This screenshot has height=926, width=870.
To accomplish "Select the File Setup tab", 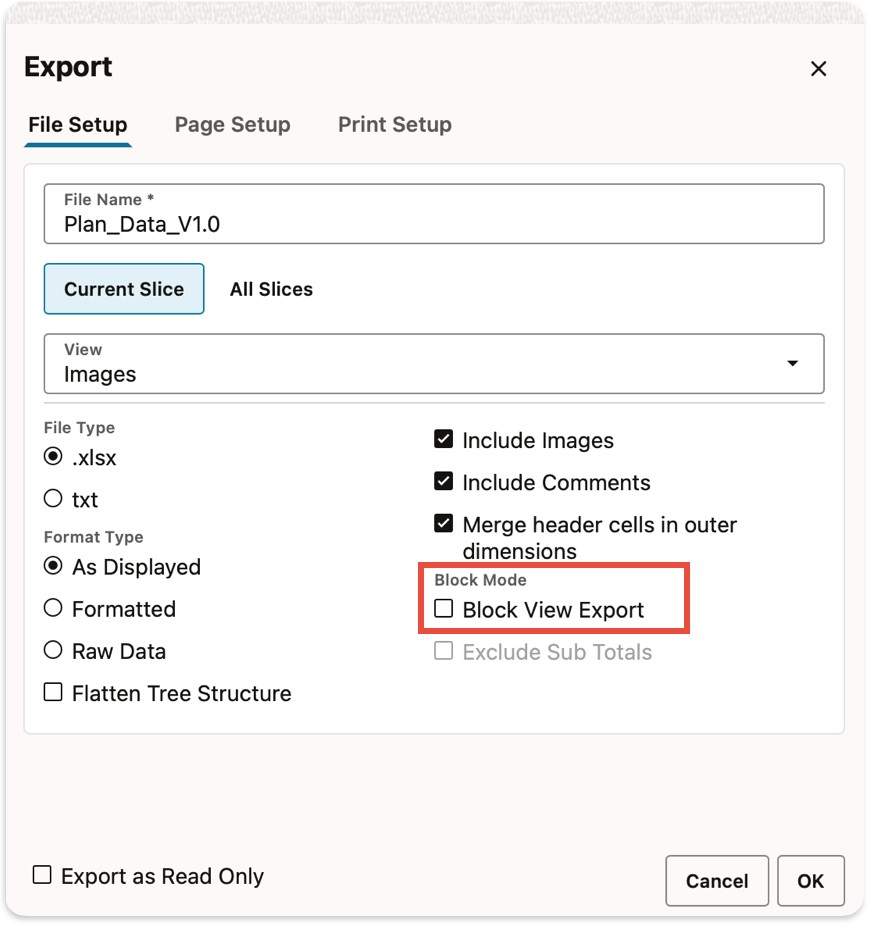I will 77,125.
